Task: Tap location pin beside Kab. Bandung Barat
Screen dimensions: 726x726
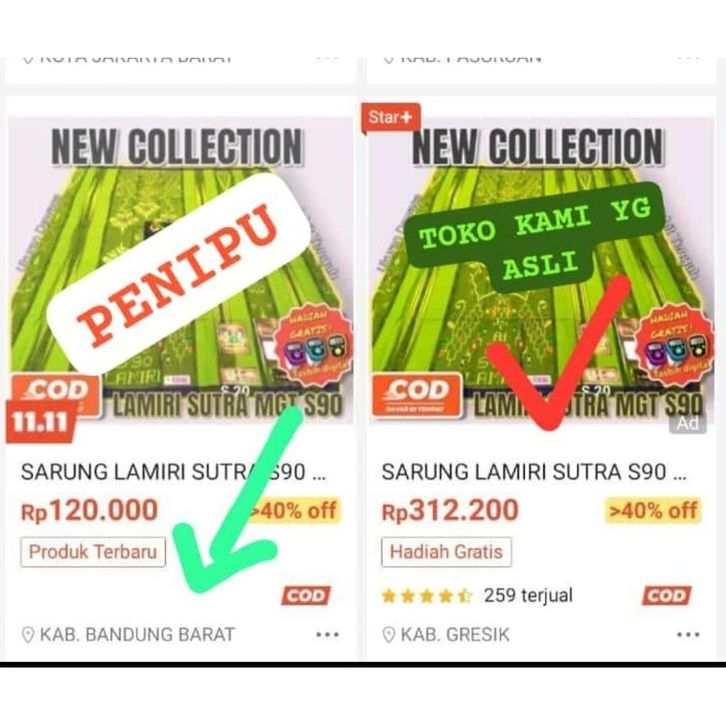Action: pyautogui.click(x=28, y=634)
